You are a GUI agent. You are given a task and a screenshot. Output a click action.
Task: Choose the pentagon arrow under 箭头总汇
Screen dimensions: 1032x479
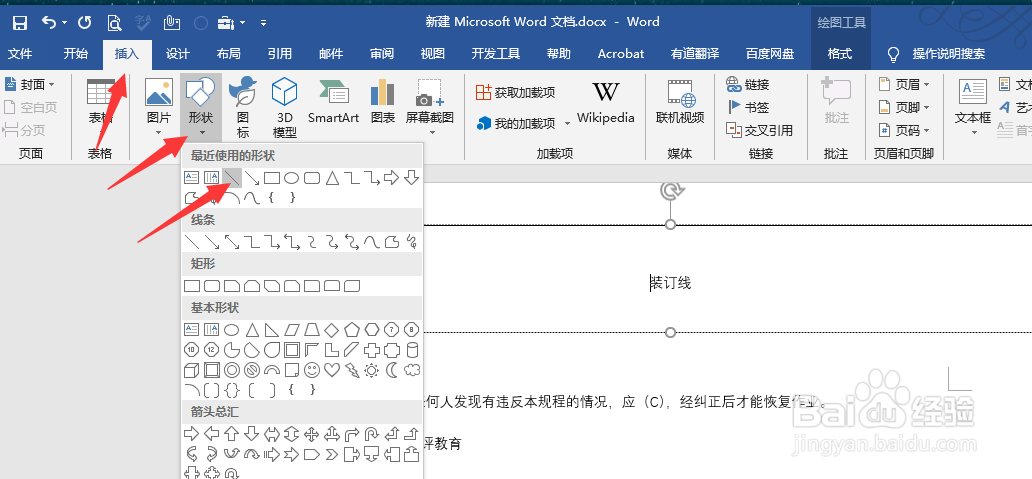tap(312, 454)
